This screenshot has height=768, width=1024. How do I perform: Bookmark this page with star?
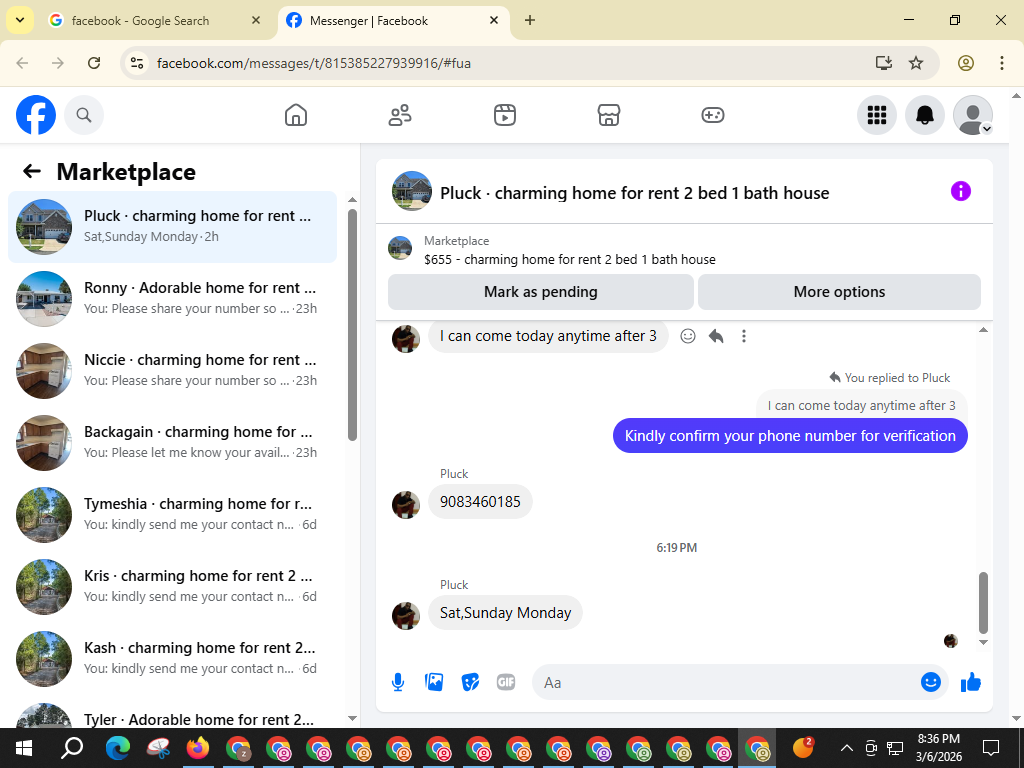tap(916, 63)
